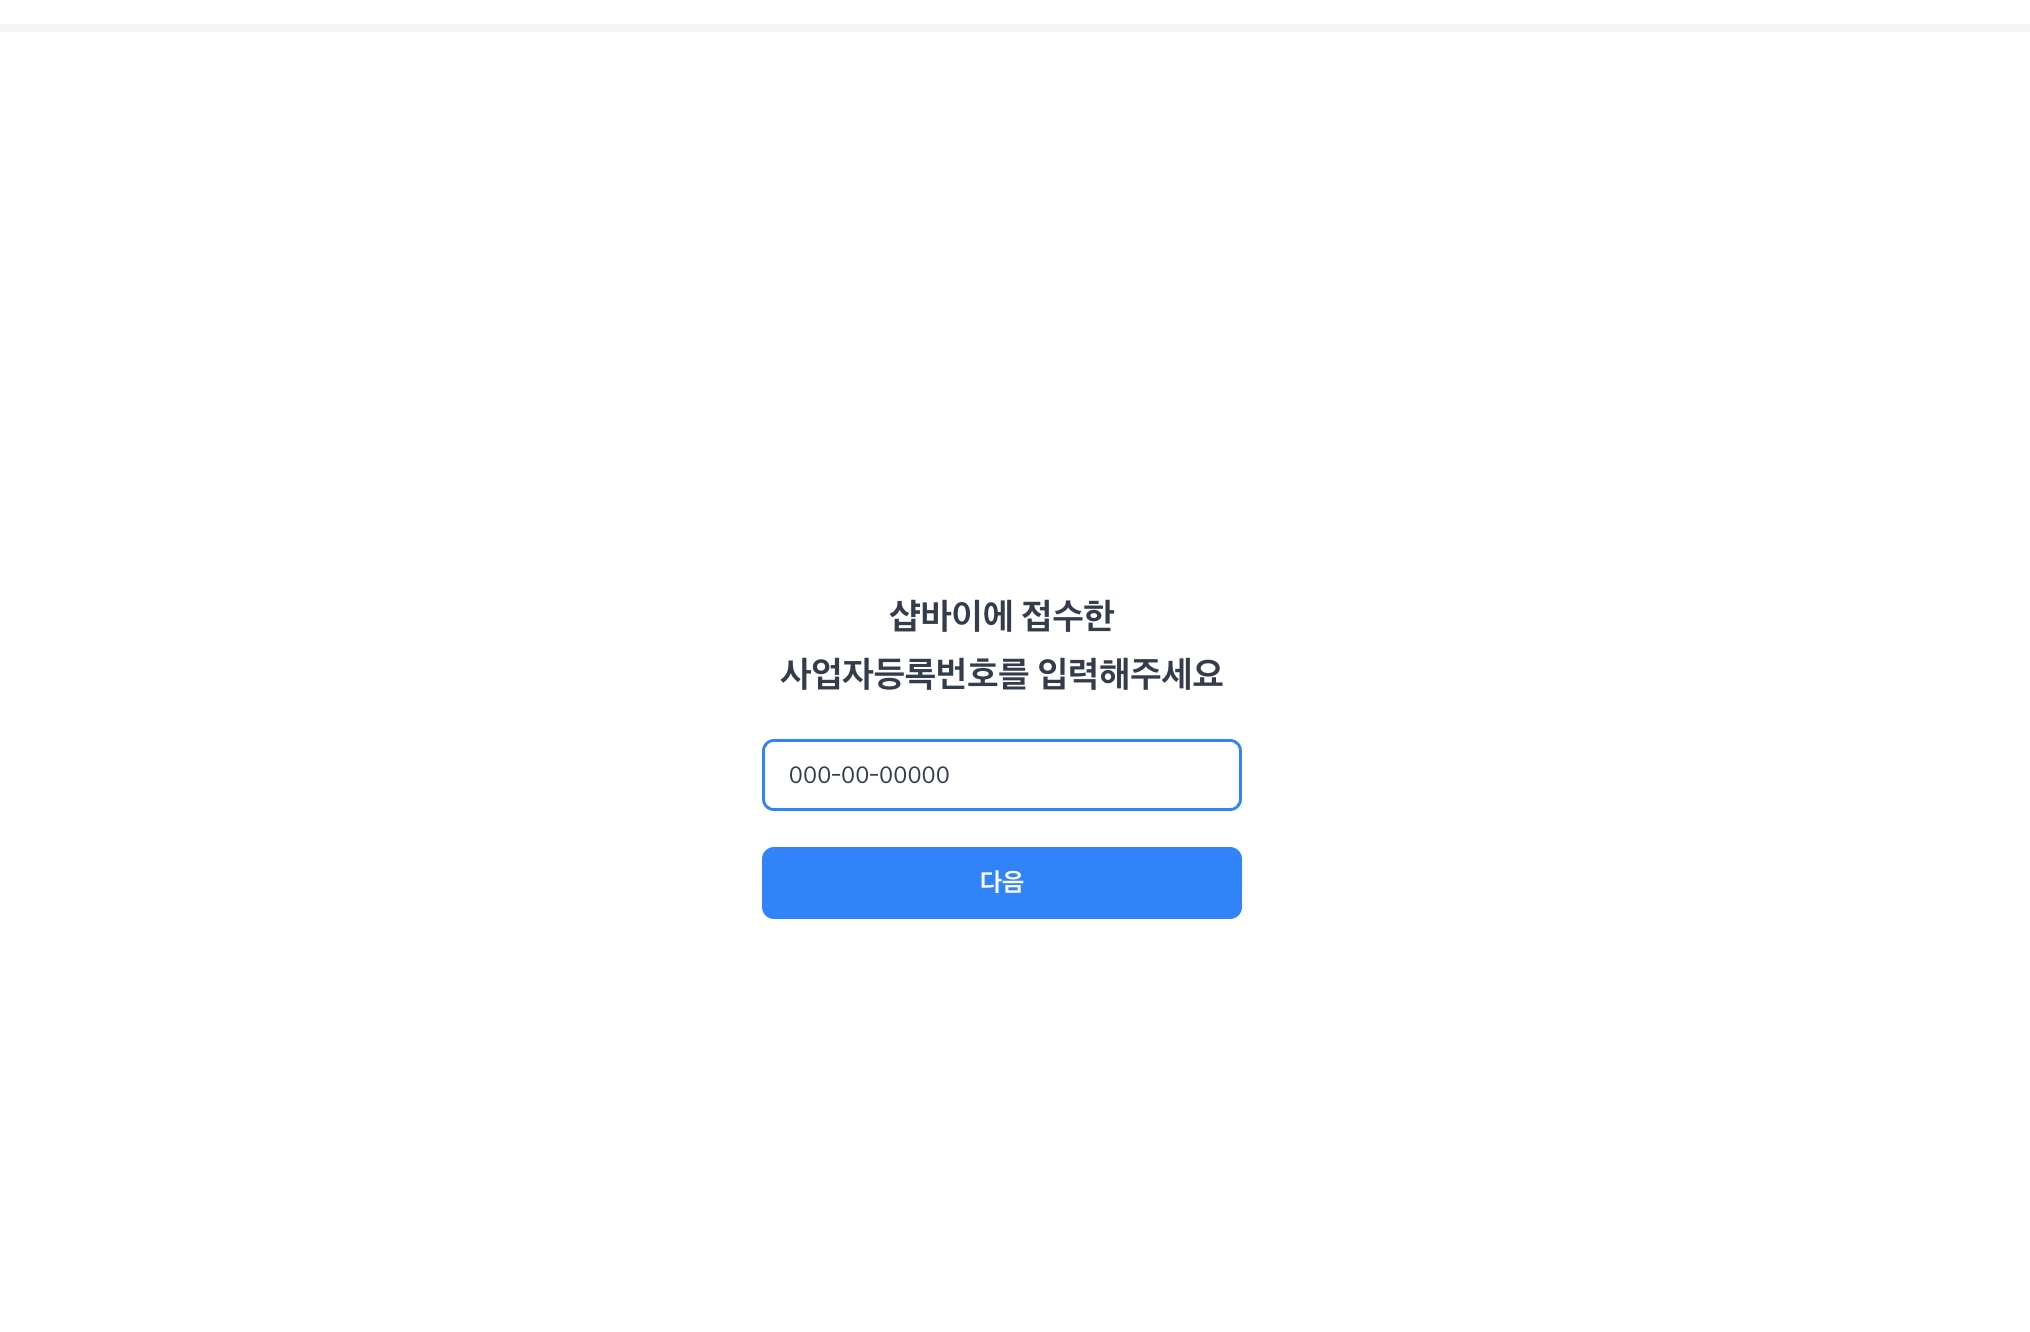Click the 사업자등록번호를 입력해주세요 heading text
The height and width of the screenshot is (1332, 2030).
pyautogui.click(x=1001, y=674)
